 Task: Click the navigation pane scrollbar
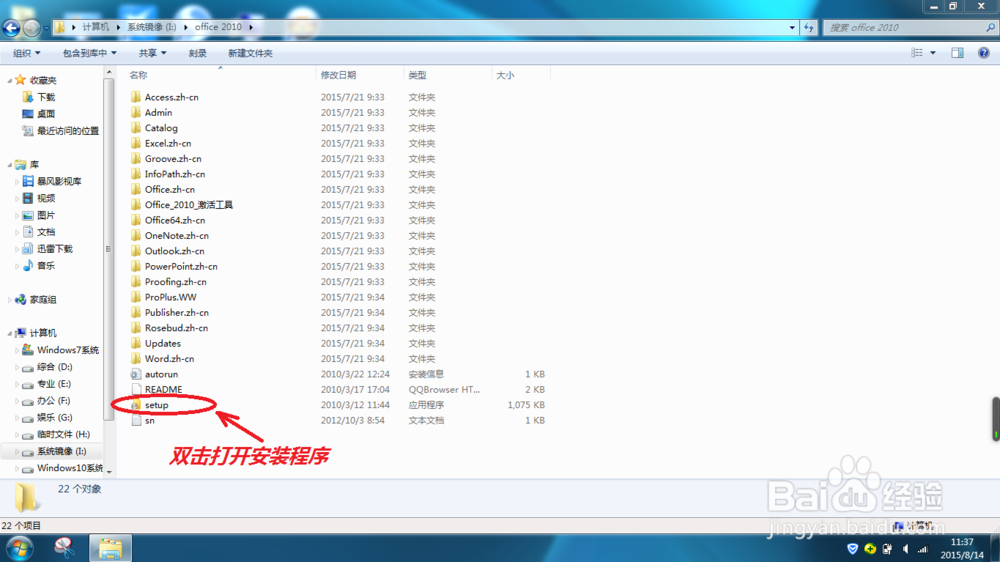[x=108, y=249]
